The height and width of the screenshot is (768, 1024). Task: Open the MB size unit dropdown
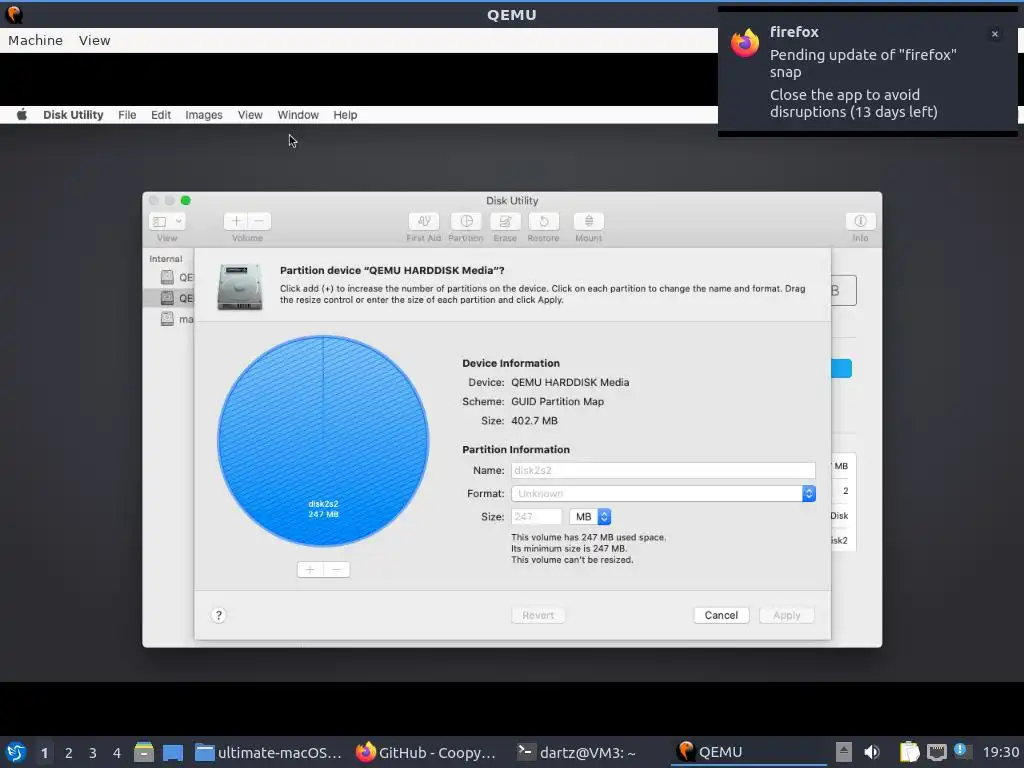point(590,517)
